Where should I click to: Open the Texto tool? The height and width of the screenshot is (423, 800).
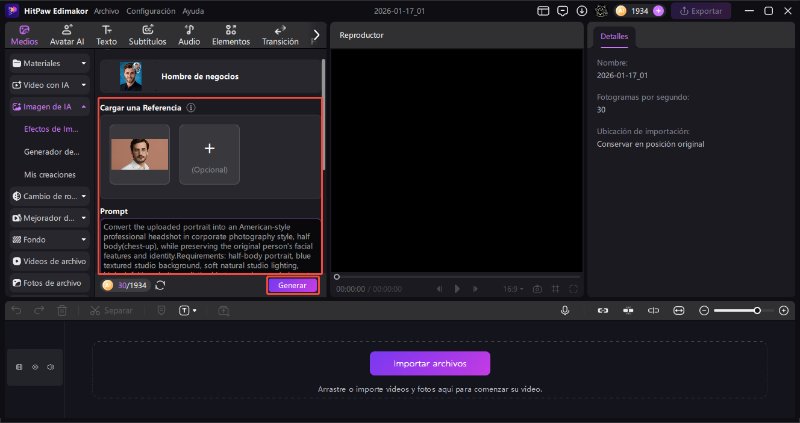(x=106, y=35)
